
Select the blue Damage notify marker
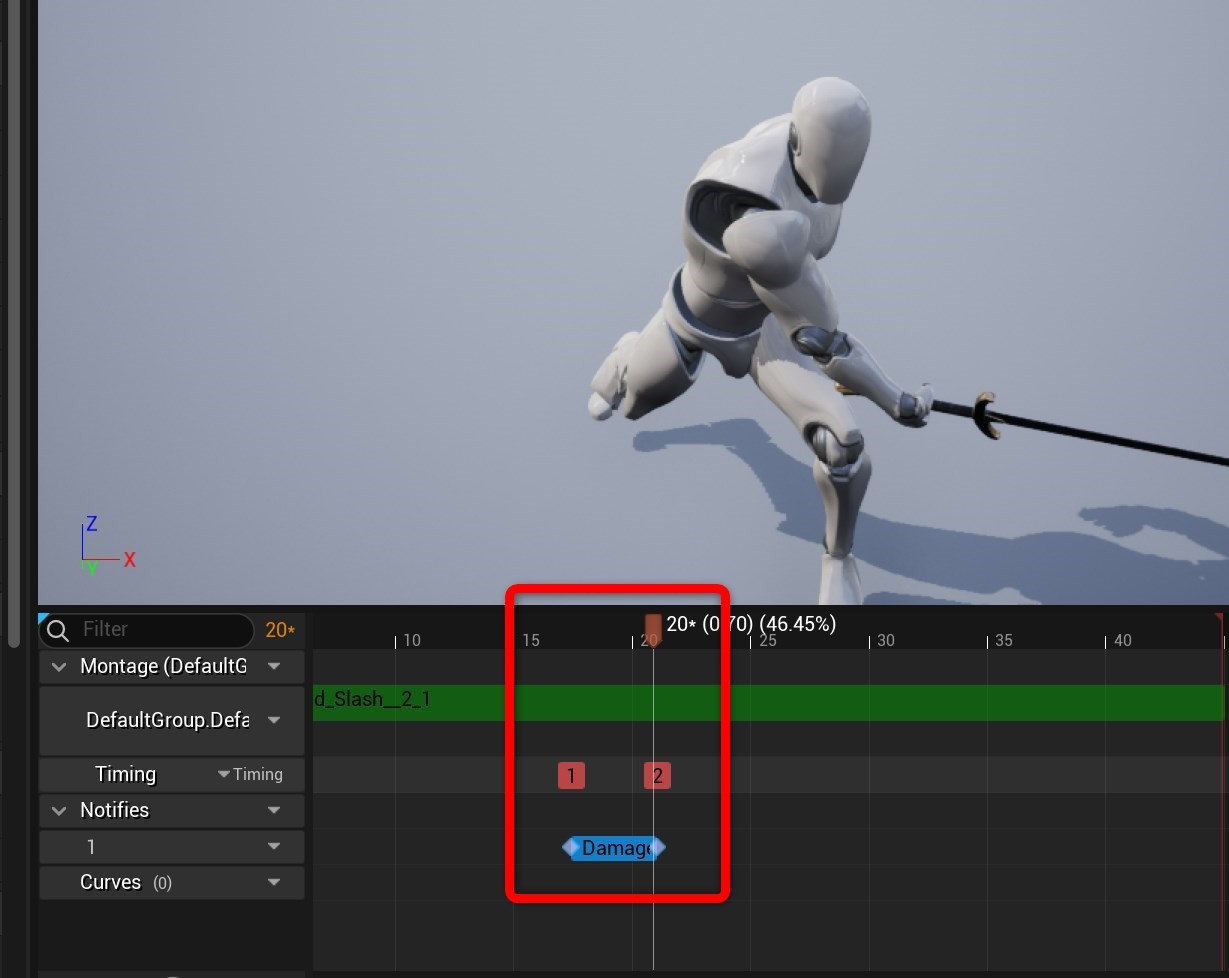click(614, 847)
